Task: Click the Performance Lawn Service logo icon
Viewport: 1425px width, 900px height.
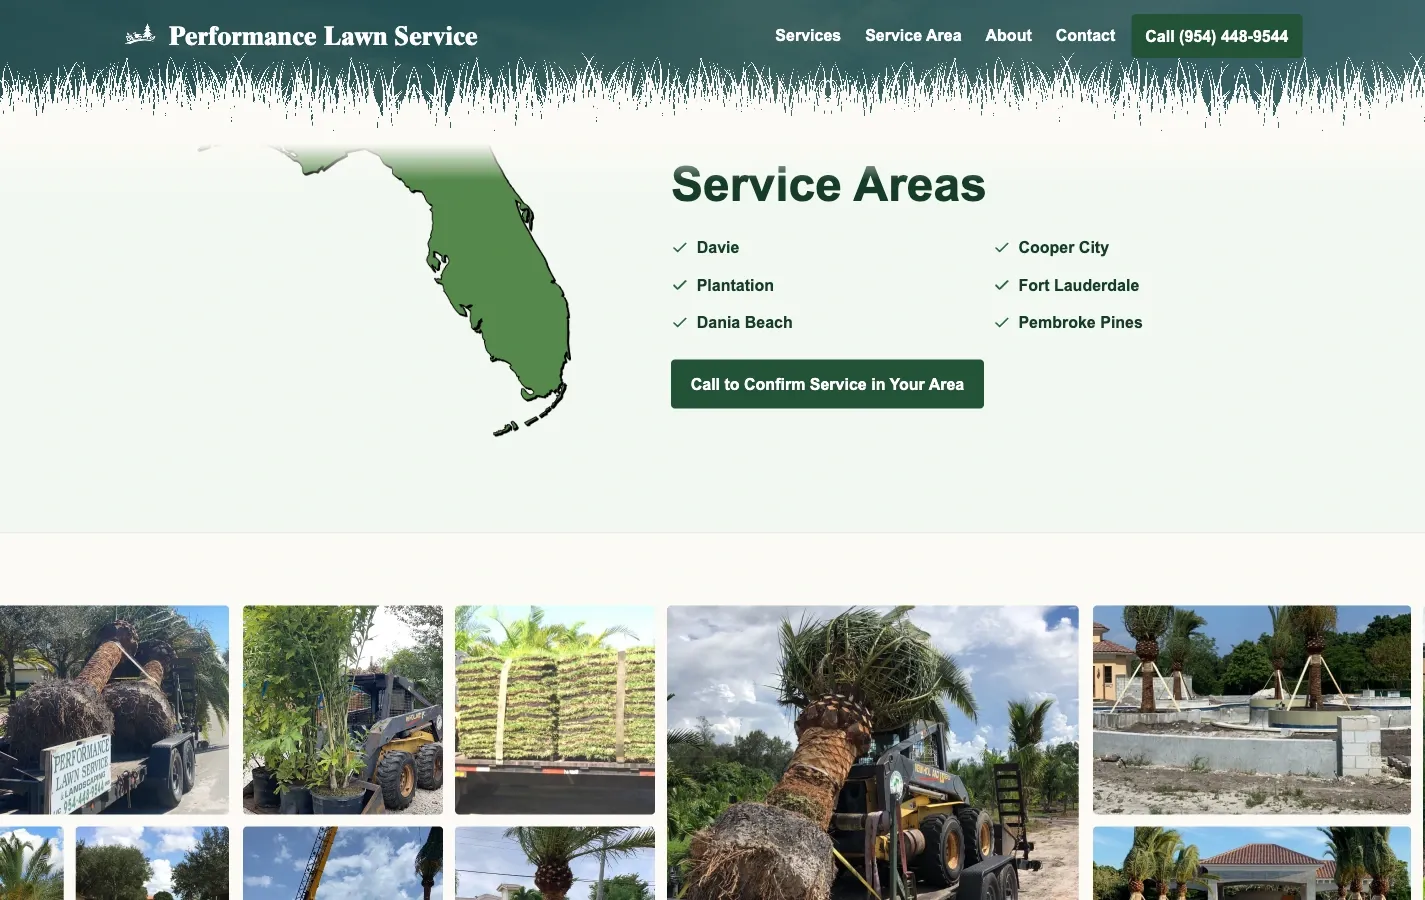Action: 140,35
